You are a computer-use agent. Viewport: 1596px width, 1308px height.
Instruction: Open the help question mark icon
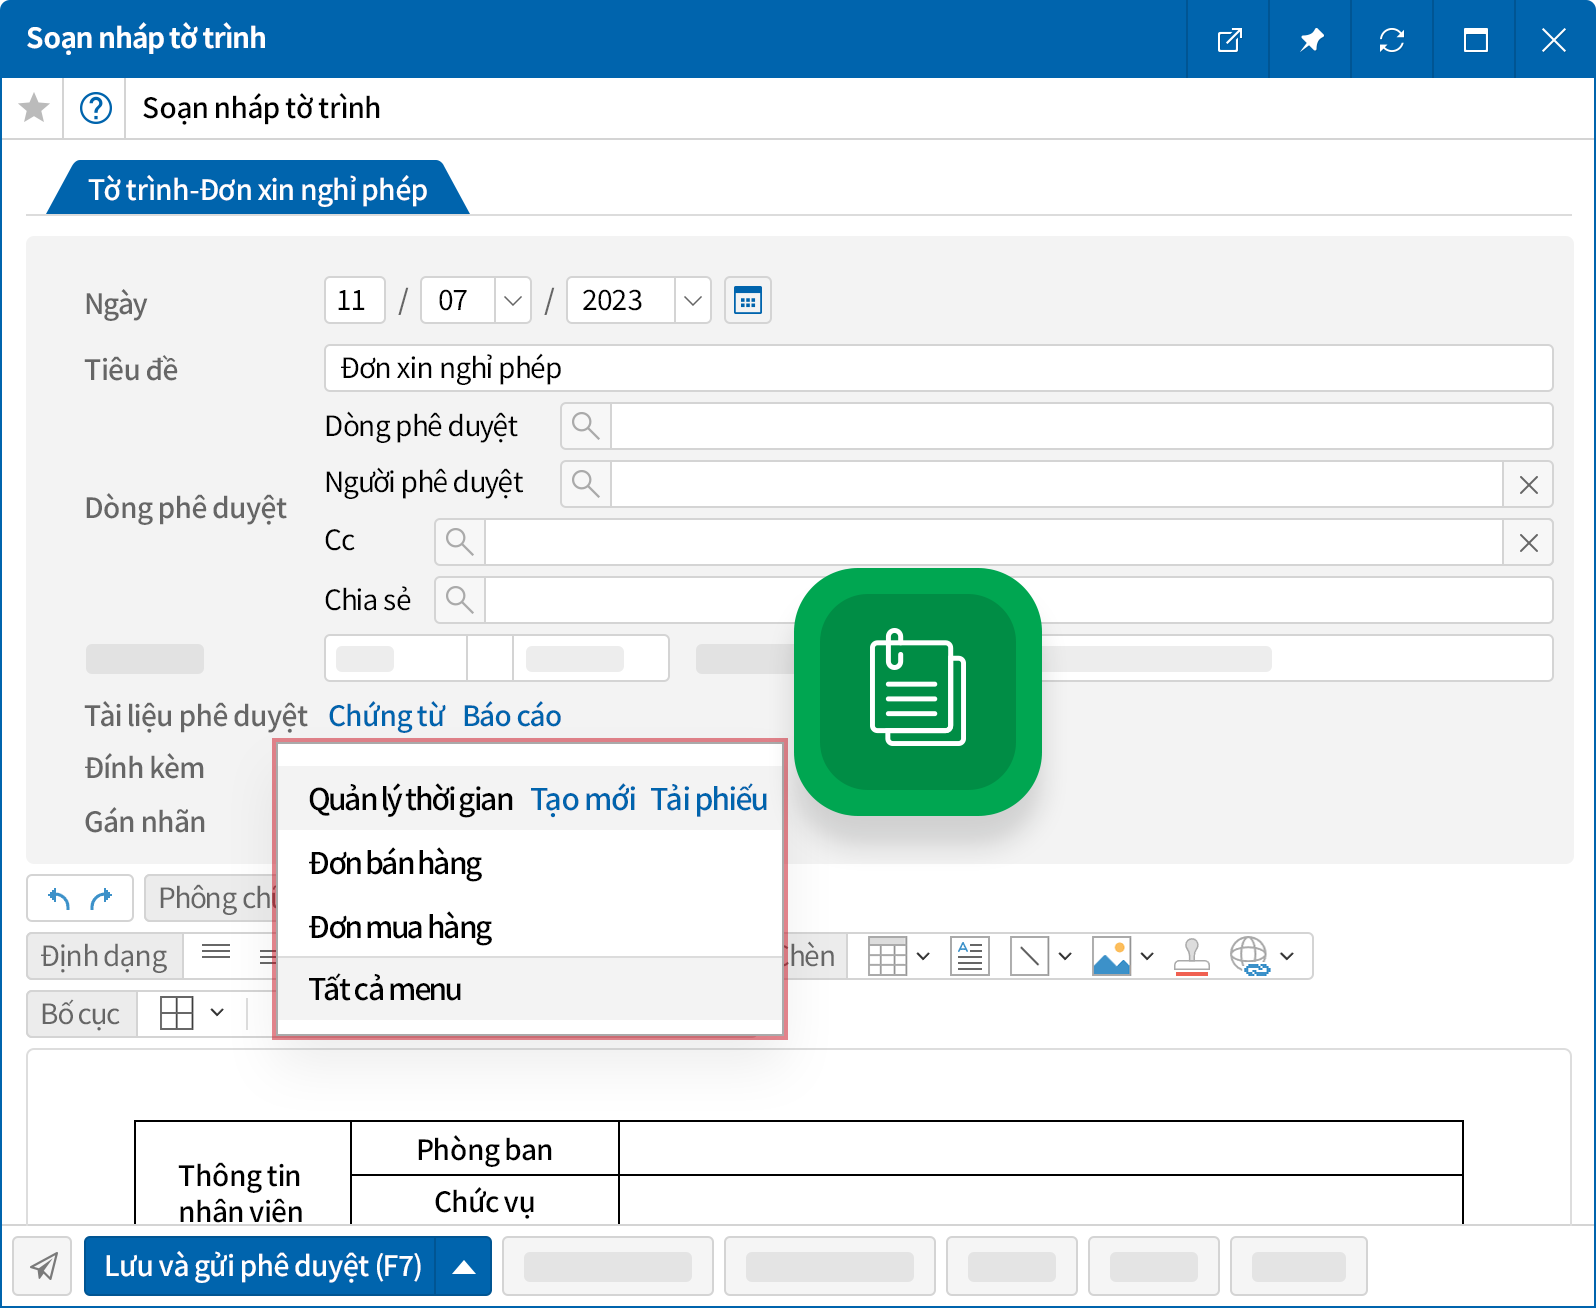(96, 108)
